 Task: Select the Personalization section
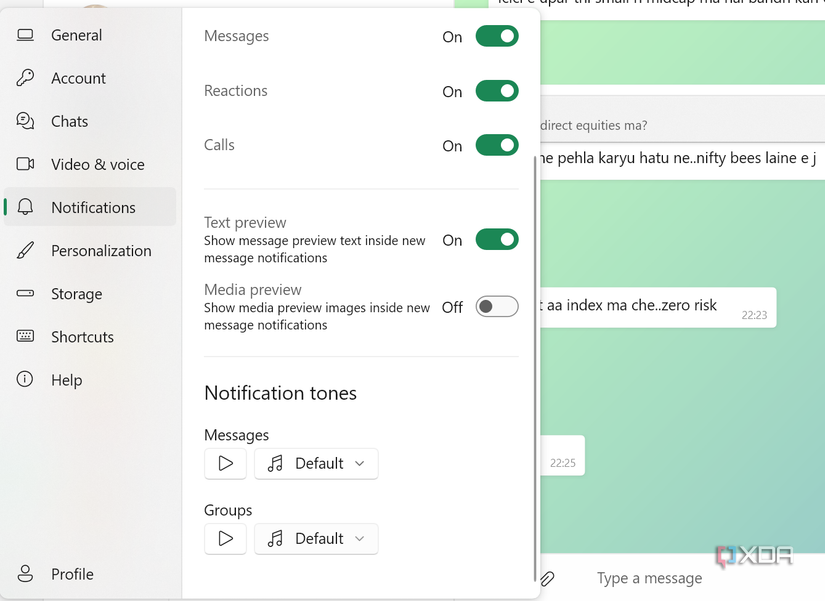(x=90, y=251)
